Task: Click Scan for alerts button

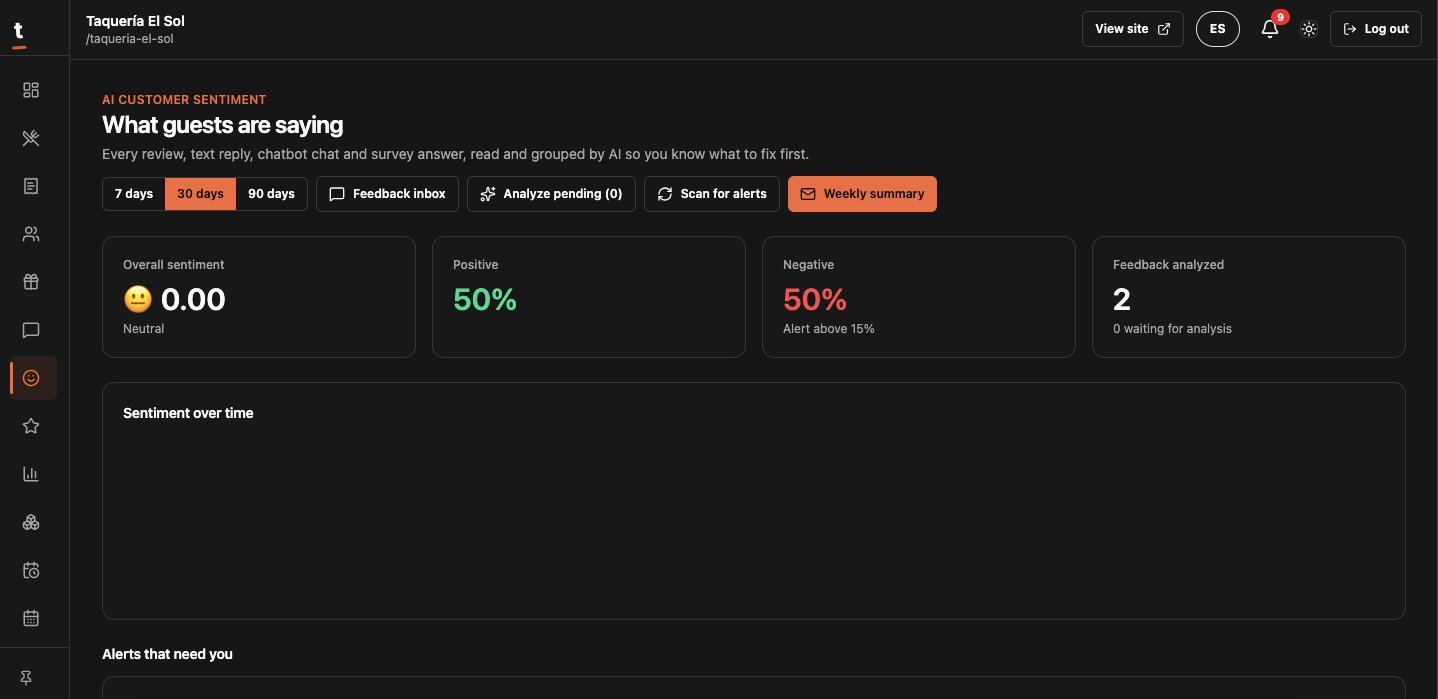Action: click(712, 194)
